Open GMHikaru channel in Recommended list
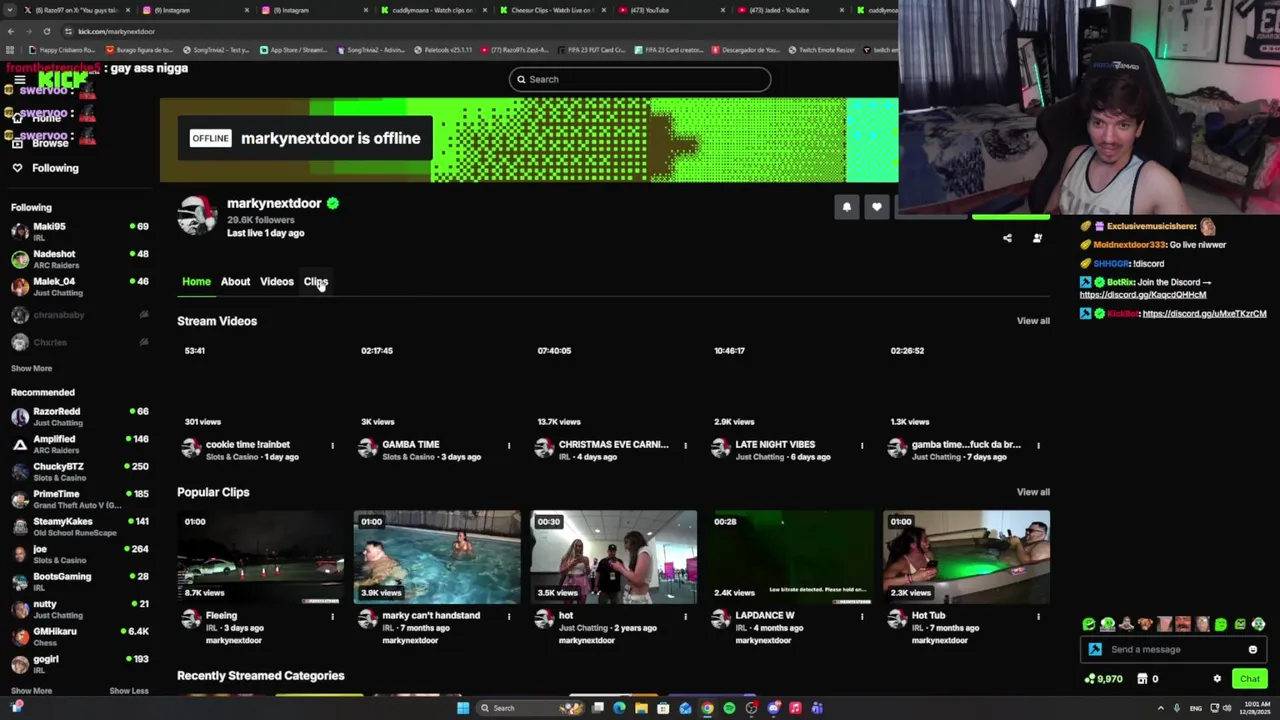 point(79,636)
